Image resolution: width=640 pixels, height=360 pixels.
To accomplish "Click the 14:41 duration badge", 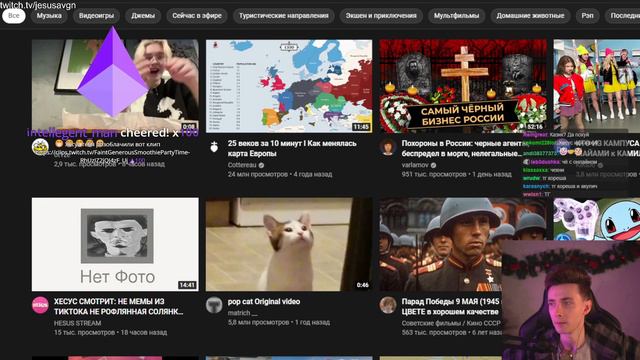I will click(187, 285).
